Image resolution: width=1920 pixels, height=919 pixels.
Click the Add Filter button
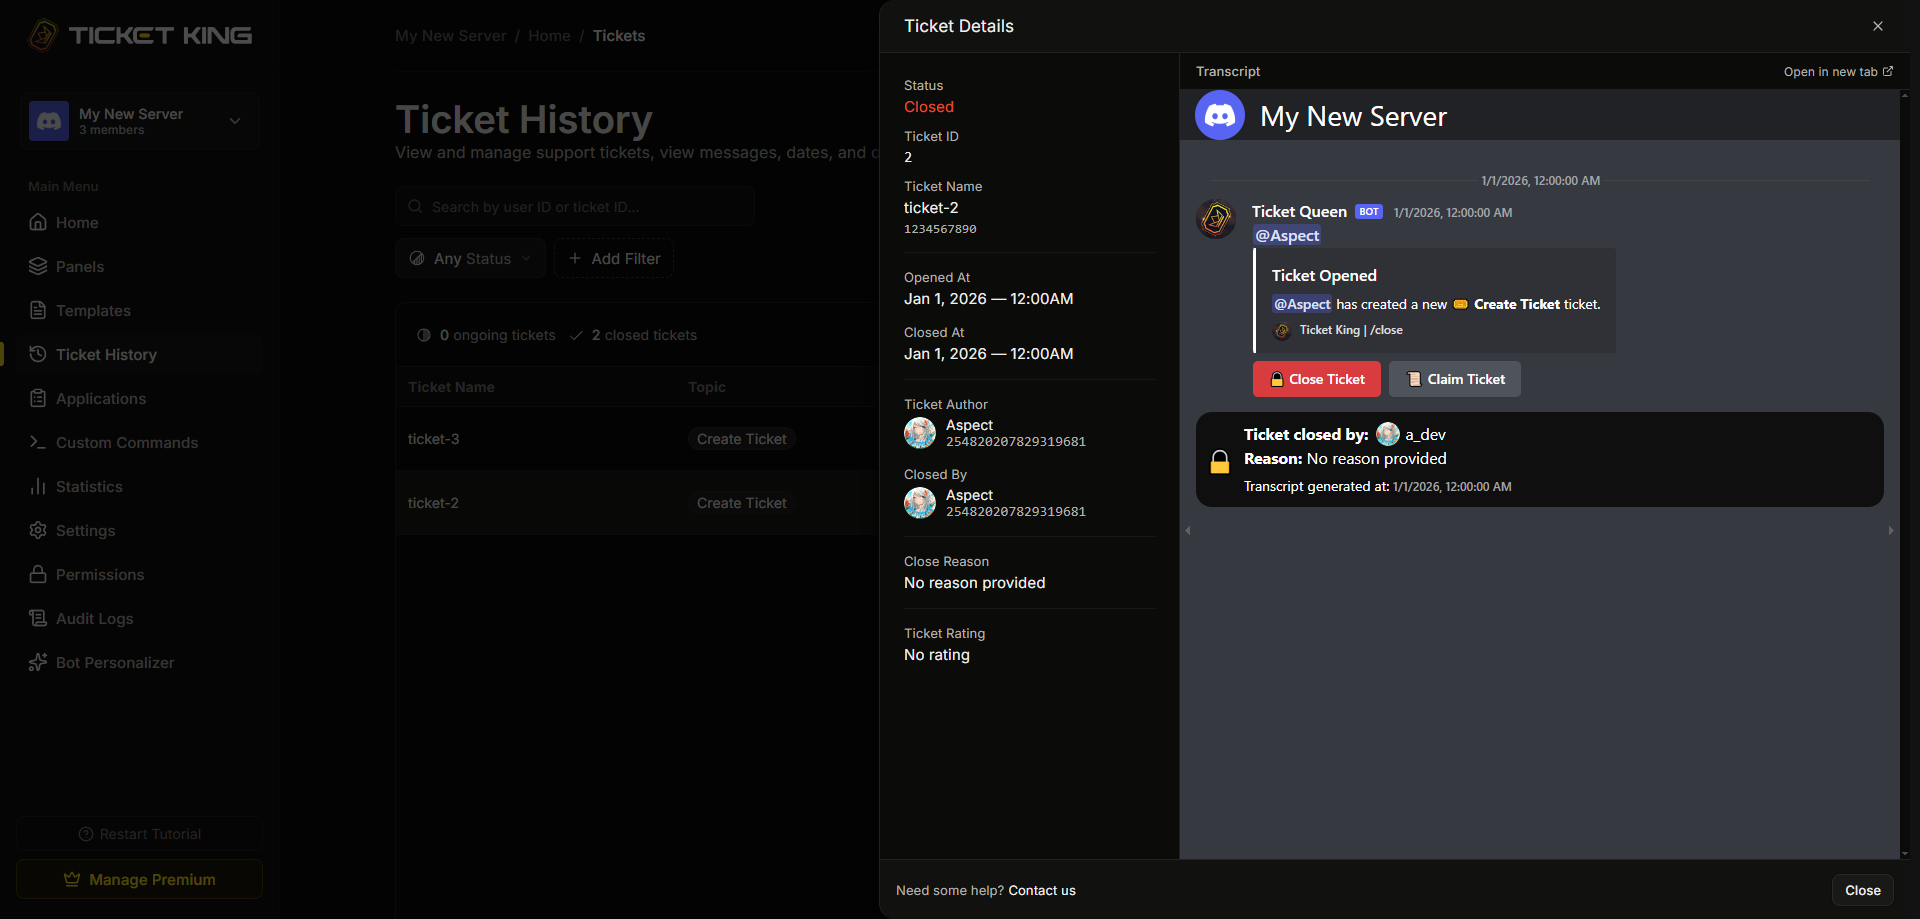click(614, 258)
